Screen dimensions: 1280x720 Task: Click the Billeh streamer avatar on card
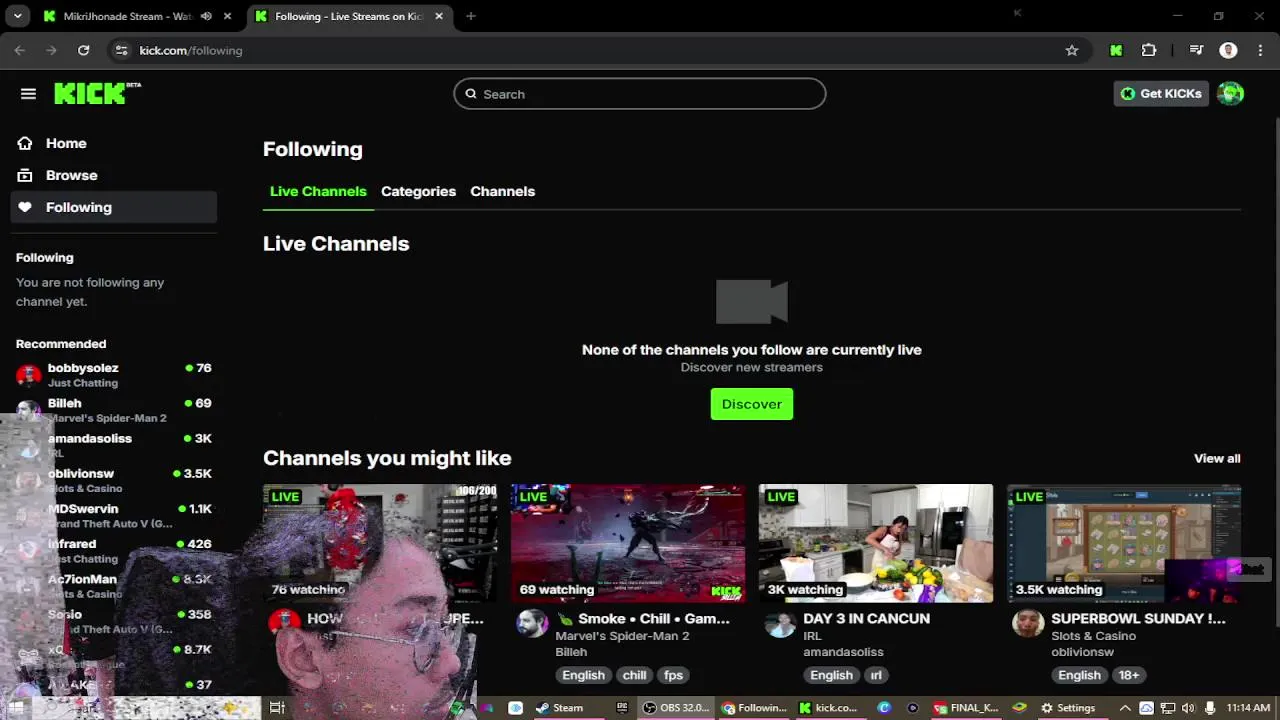click(532, 624)
